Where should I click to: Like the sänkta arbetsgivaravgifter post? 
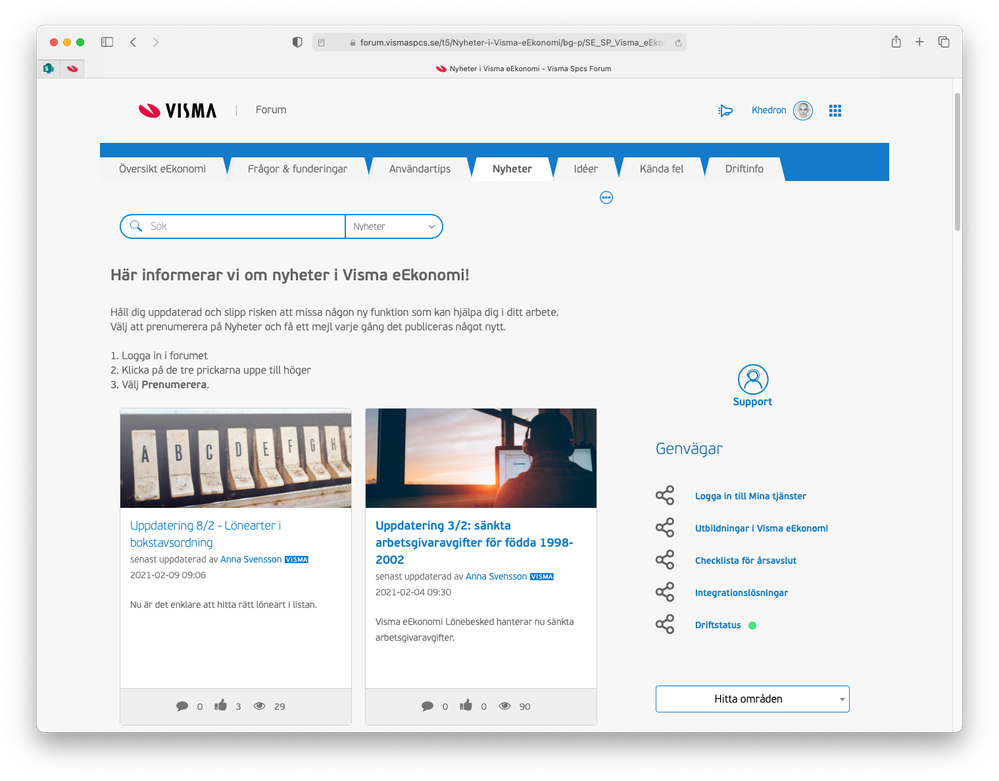[x=466, y=705]
